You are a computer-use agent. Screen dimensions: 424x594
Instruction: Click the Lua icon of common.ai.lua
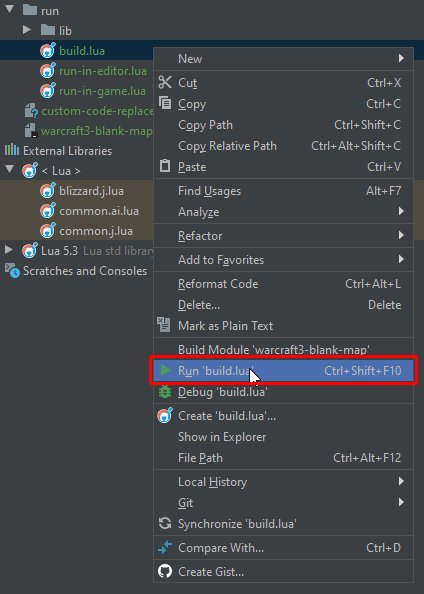pos(48,211)
